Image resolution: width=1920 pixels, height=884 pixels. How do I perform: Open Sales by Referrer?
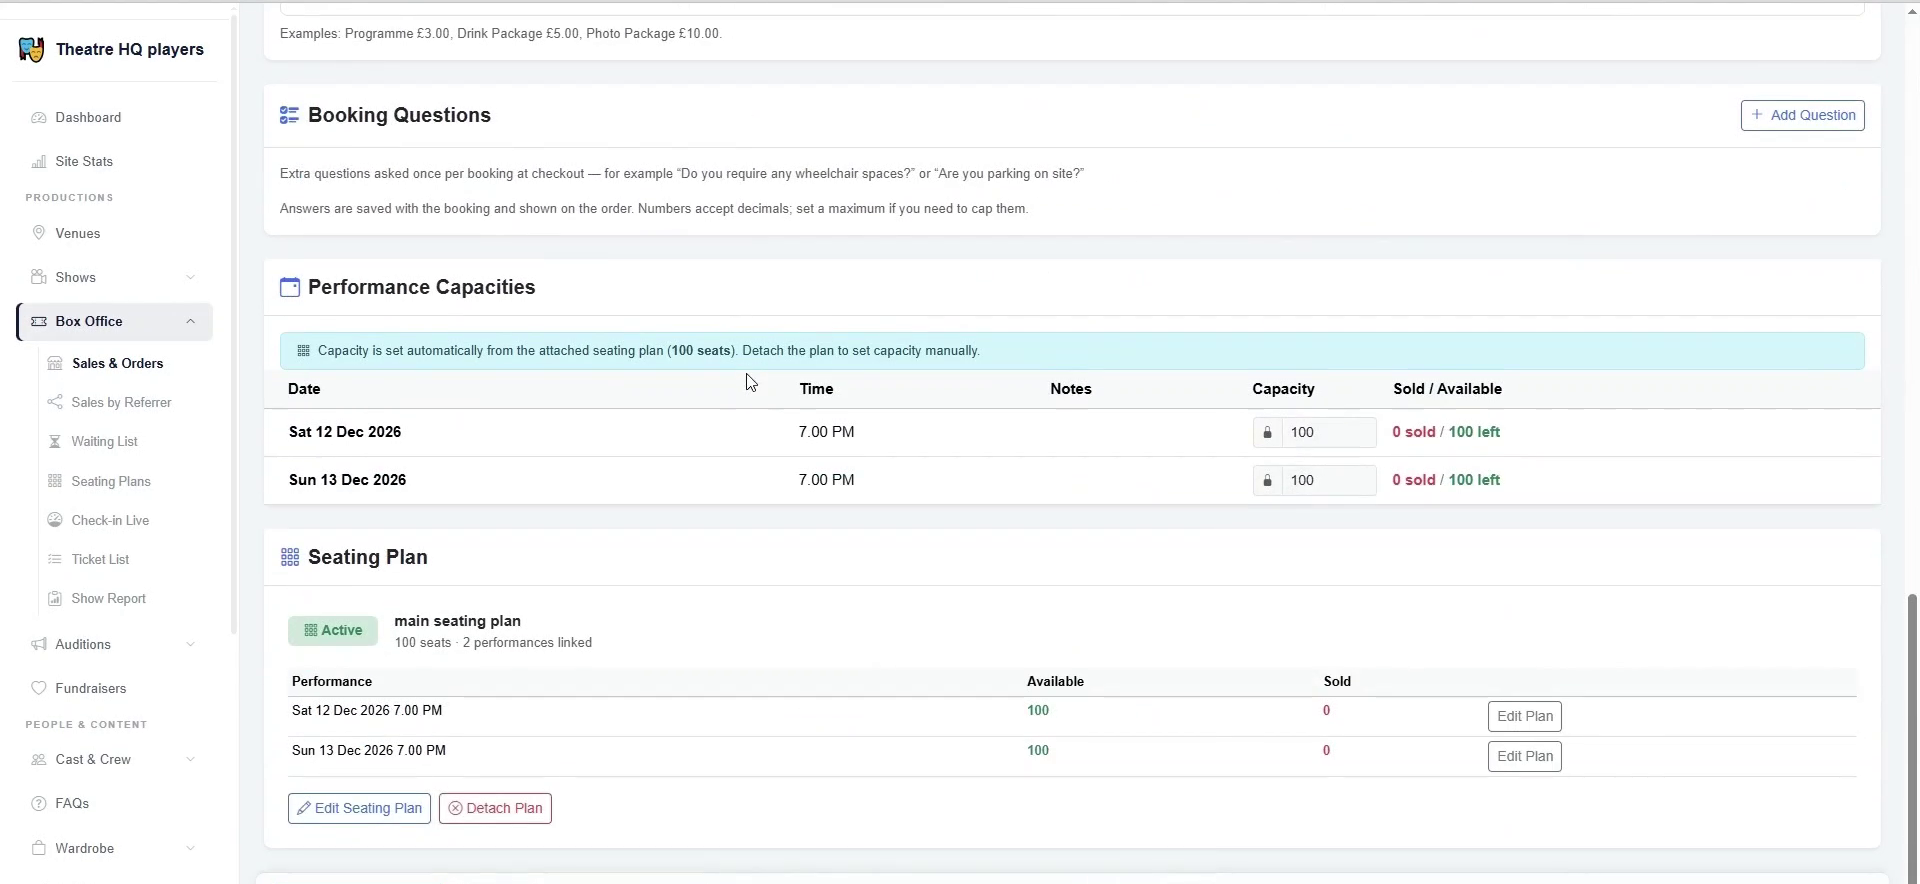[x=121, y=402]
